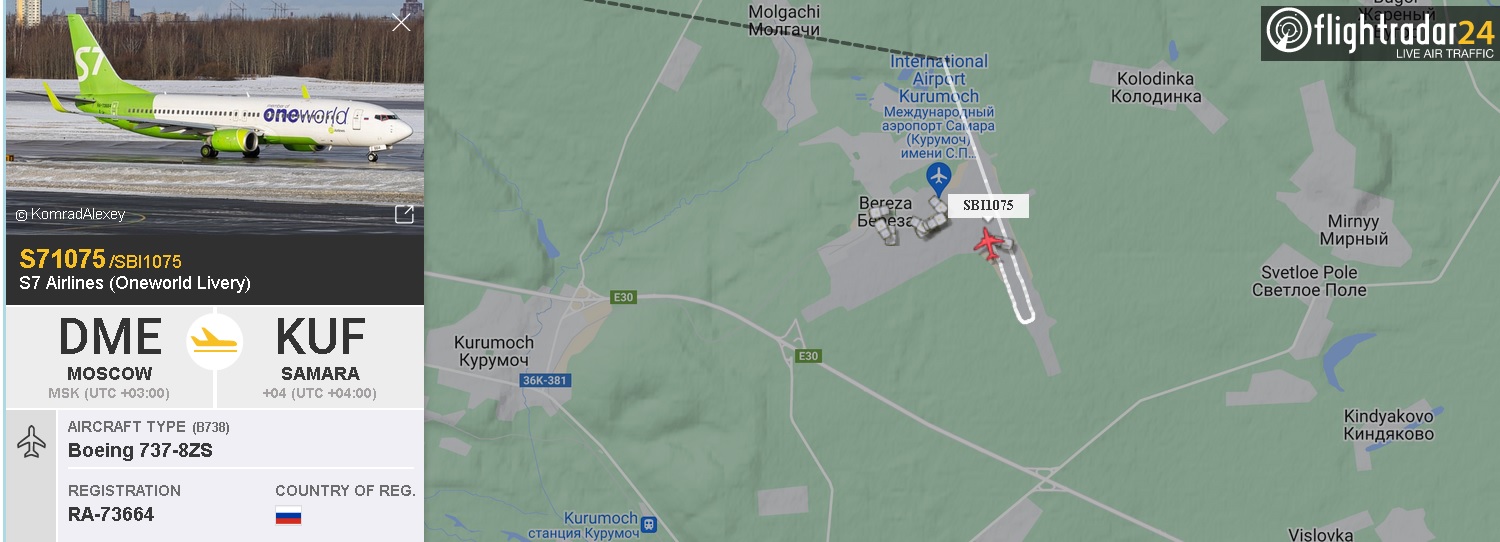
Task: Click the Flightradar24 logo
Action: pyautogui.click(x=1379, y=33)
